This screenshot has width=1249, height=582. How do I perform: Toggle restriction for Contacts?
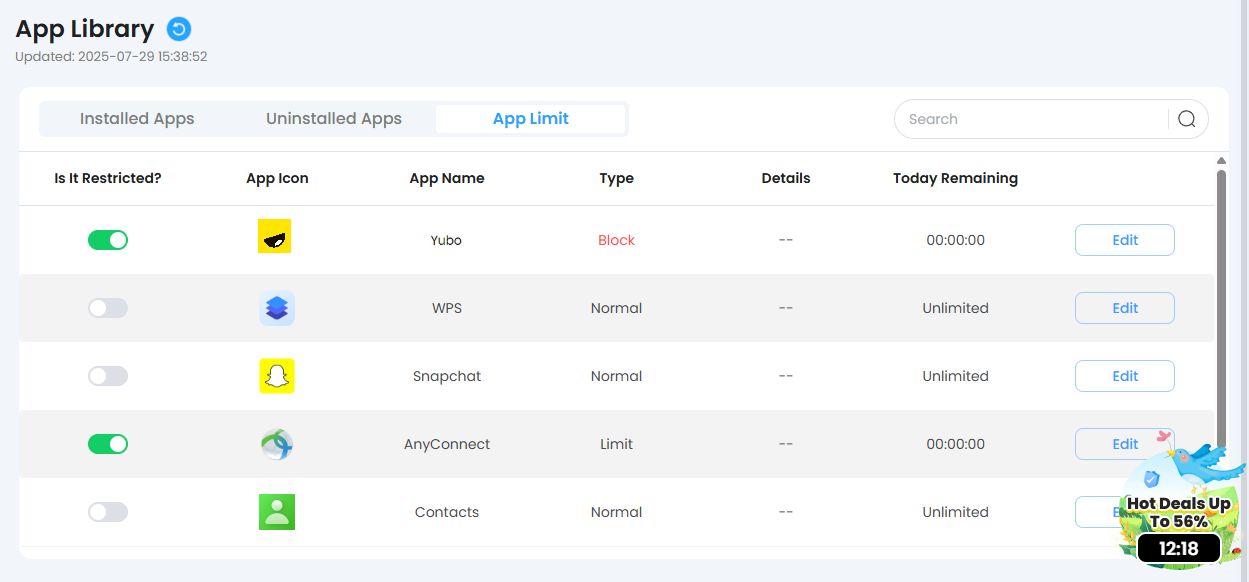coord(108,512)
